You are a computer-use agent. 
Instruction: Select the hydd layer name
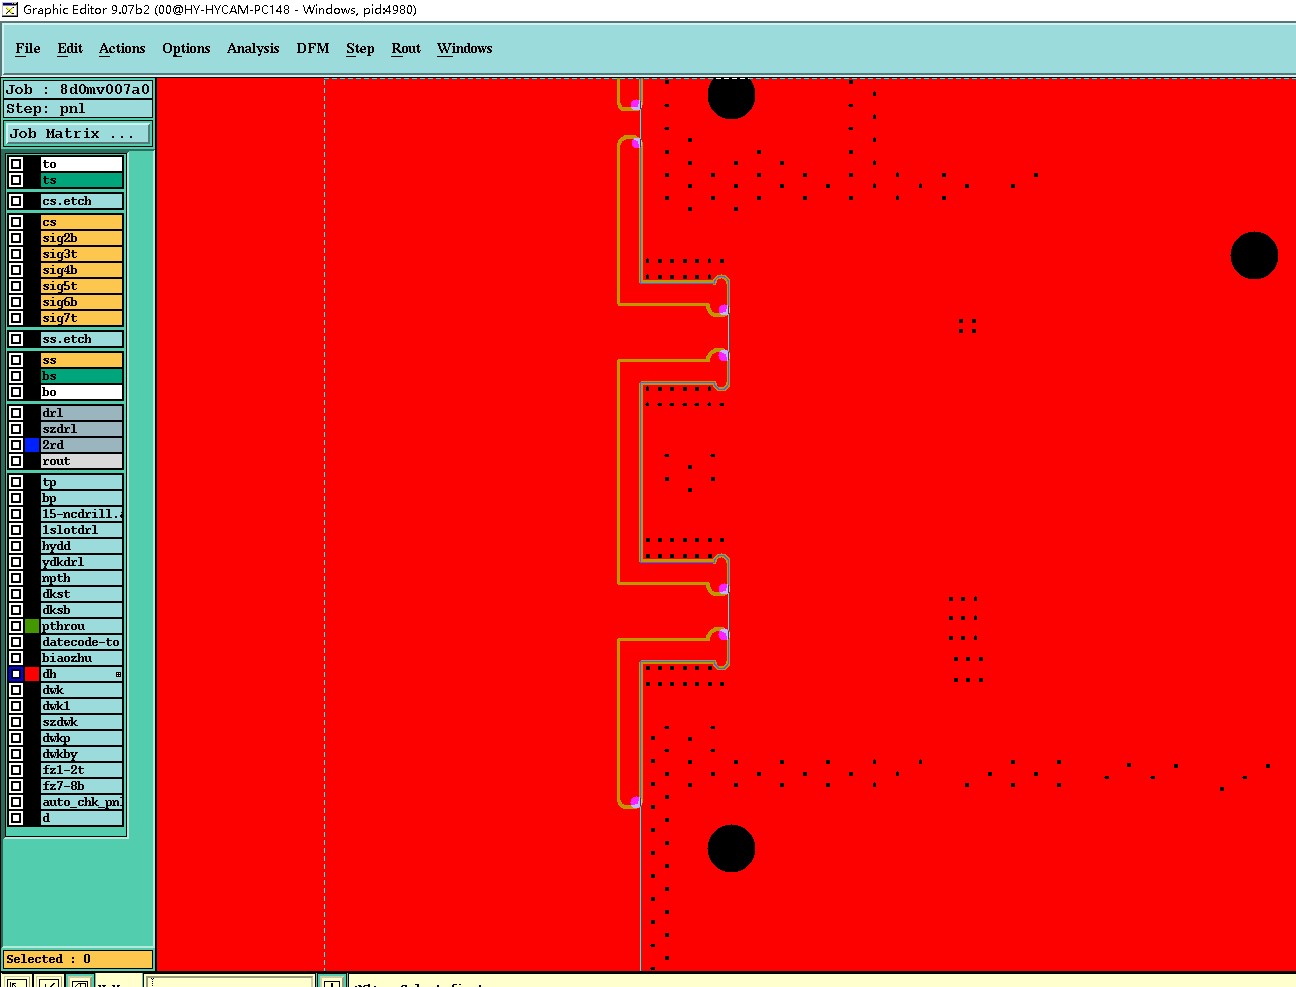tap(82, 546)
